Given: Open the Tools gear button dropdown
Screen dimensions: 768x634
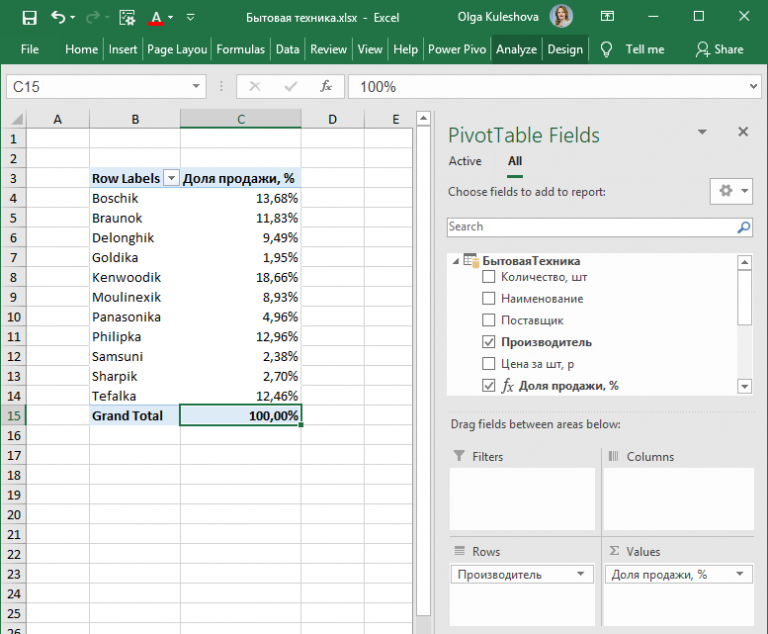Looking at the screenshot, I should tap(731, 191).
